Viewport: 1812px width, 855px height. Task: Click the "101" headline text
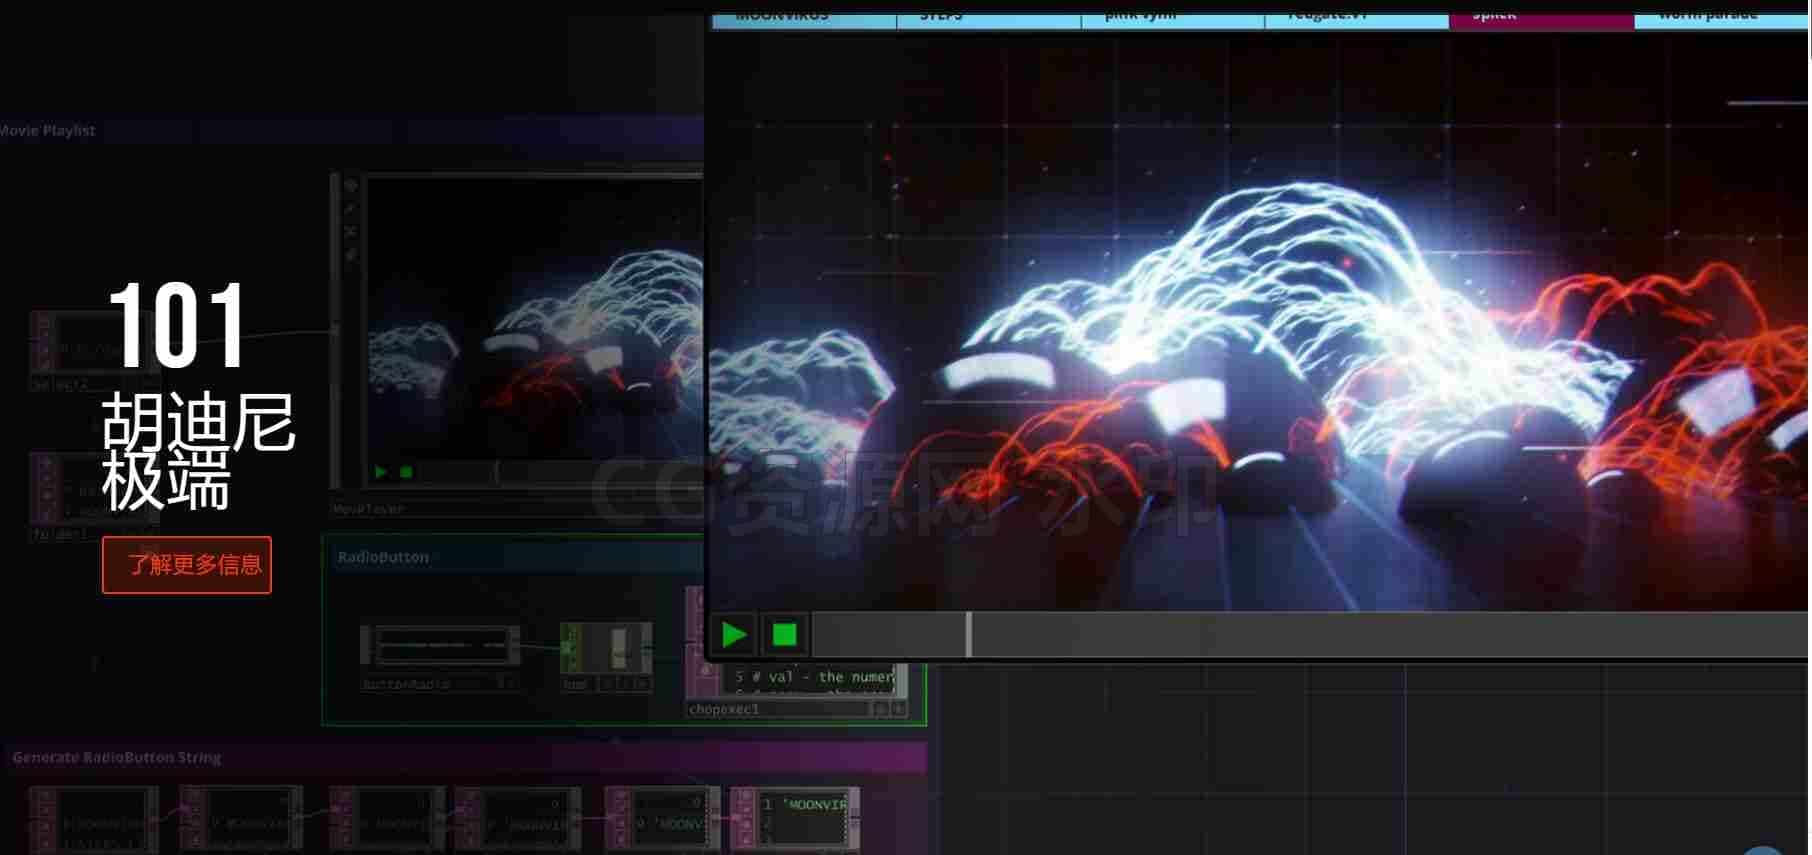point(177,325)
